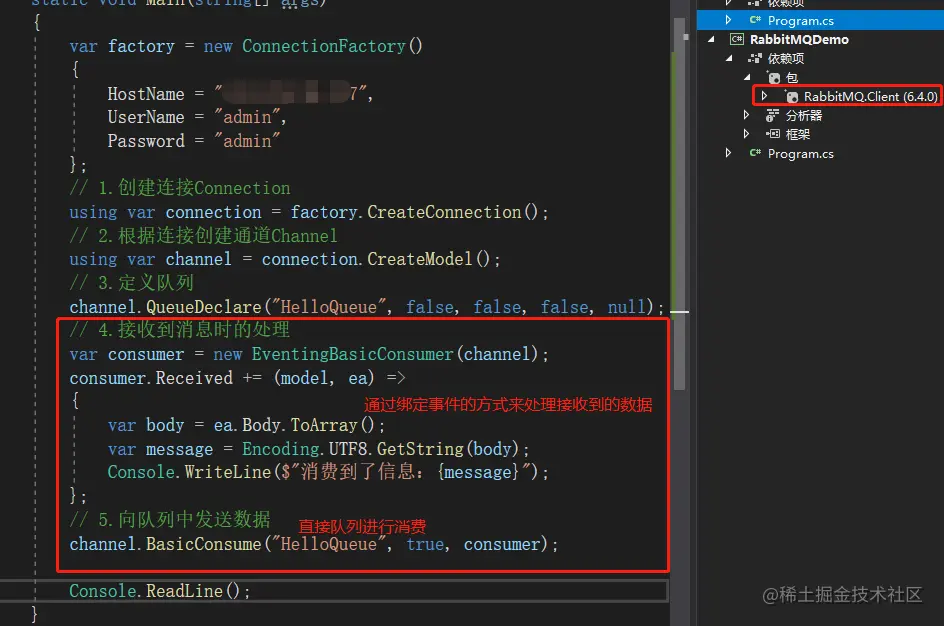This screenshot has width=944, height=626.
Task: Expand the RabbitMQ.Client (6.4.0) package
Action: tap(764, 96)
